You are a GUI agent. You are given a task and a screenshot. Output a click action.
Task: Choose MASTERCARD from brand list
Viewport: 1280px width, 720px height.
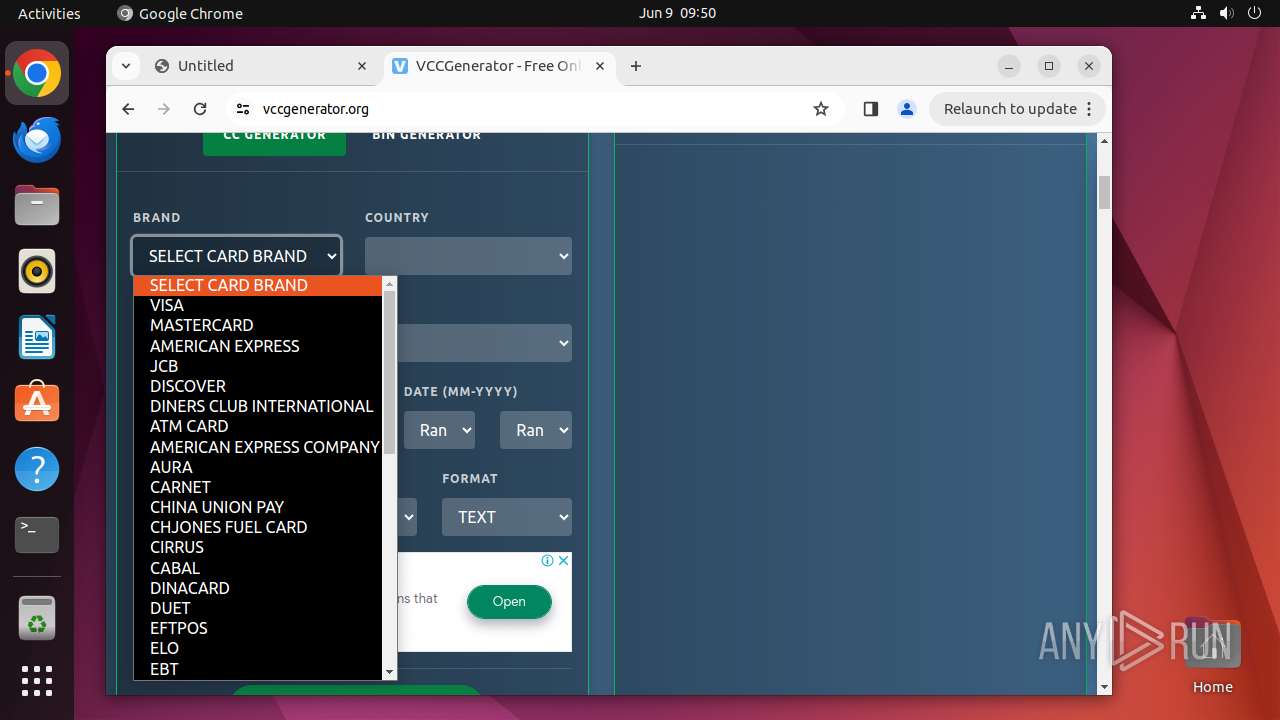click(x=258, y=325)
